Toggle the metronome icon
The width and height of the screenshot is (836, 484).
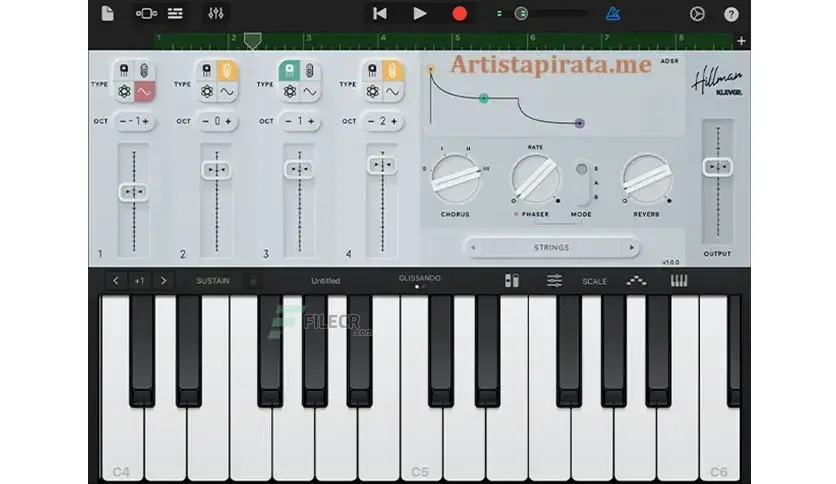pos(613,13)
